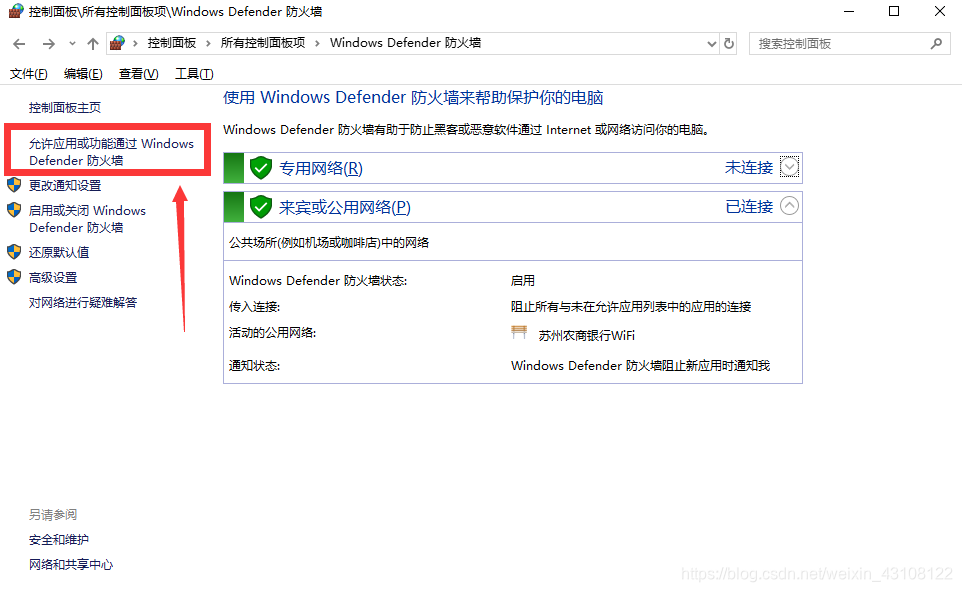Close the Windows Defender 防火墙 window
The image size is (962, 592).
(940, 12)
